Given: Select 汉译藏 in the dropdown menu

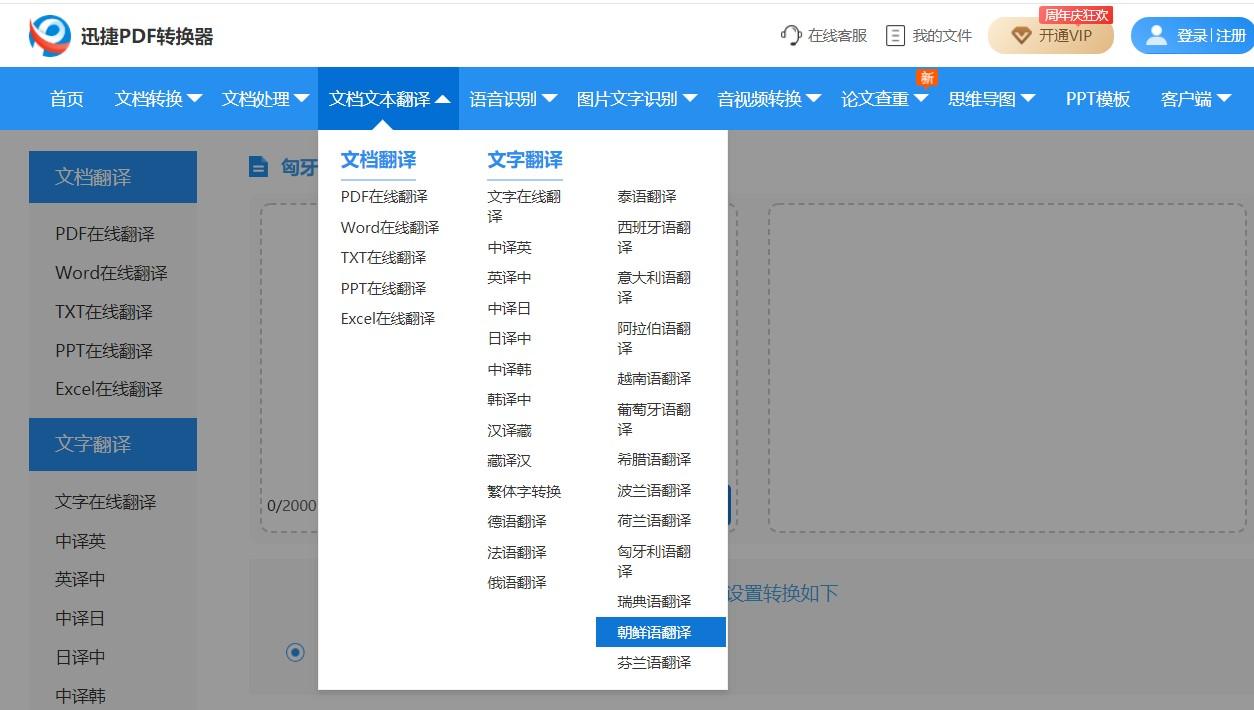Looking at the screenshot, I should point(510,430).
